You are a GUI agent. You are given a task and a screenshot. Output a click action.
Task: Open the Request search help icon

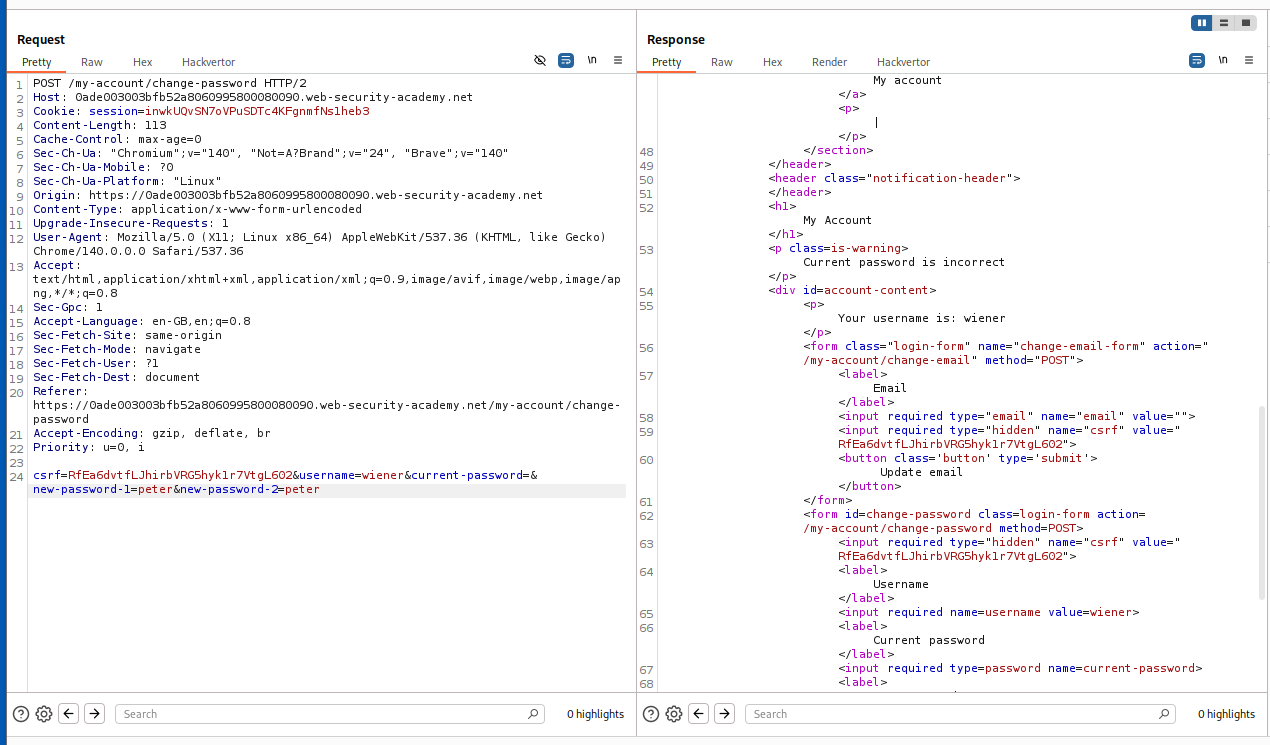(20, 714)
